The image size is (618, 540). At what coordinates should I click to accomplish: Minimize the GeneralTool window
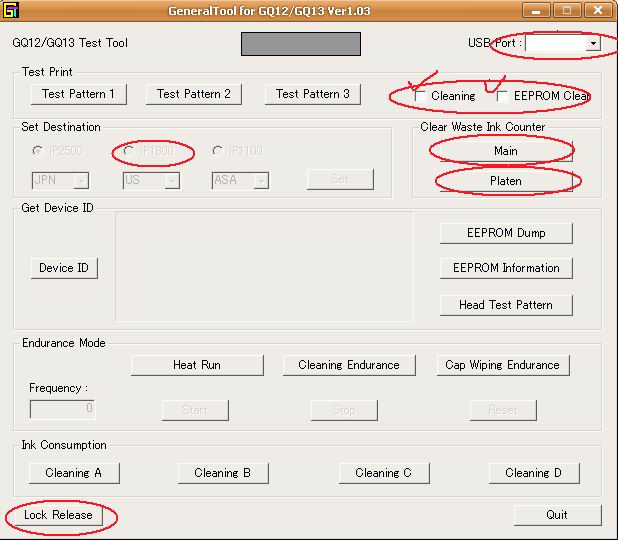click(536, 10)
